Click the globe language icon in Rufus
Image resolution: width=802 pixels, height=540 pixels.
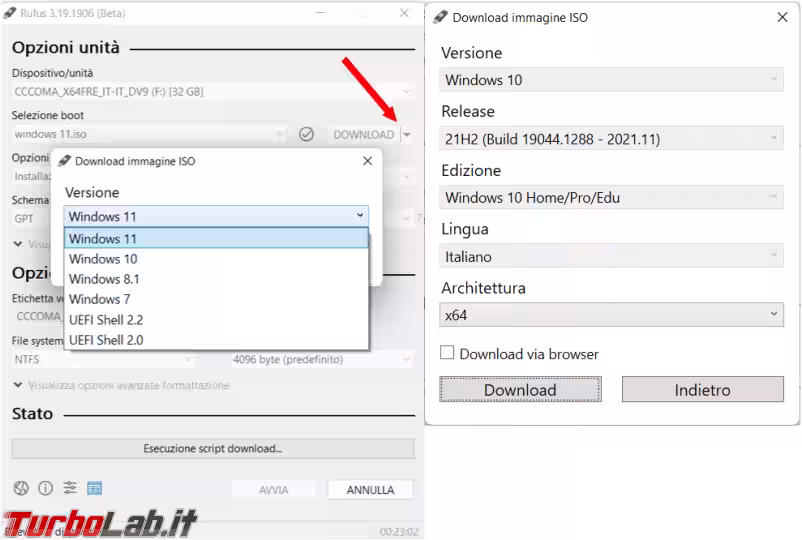pos(21,488)
